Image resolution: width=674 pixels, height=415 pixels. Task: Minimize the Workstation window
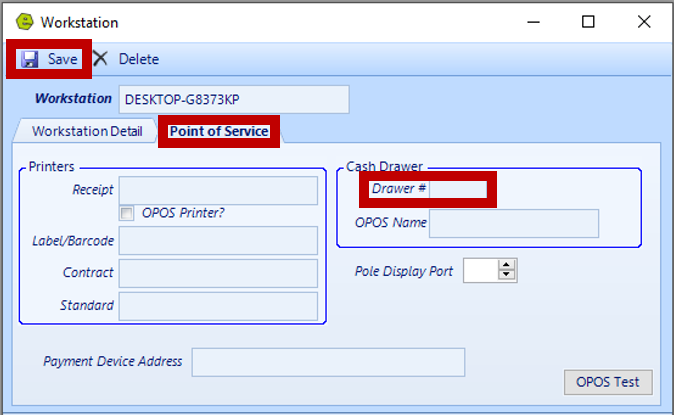click(533, 22)
